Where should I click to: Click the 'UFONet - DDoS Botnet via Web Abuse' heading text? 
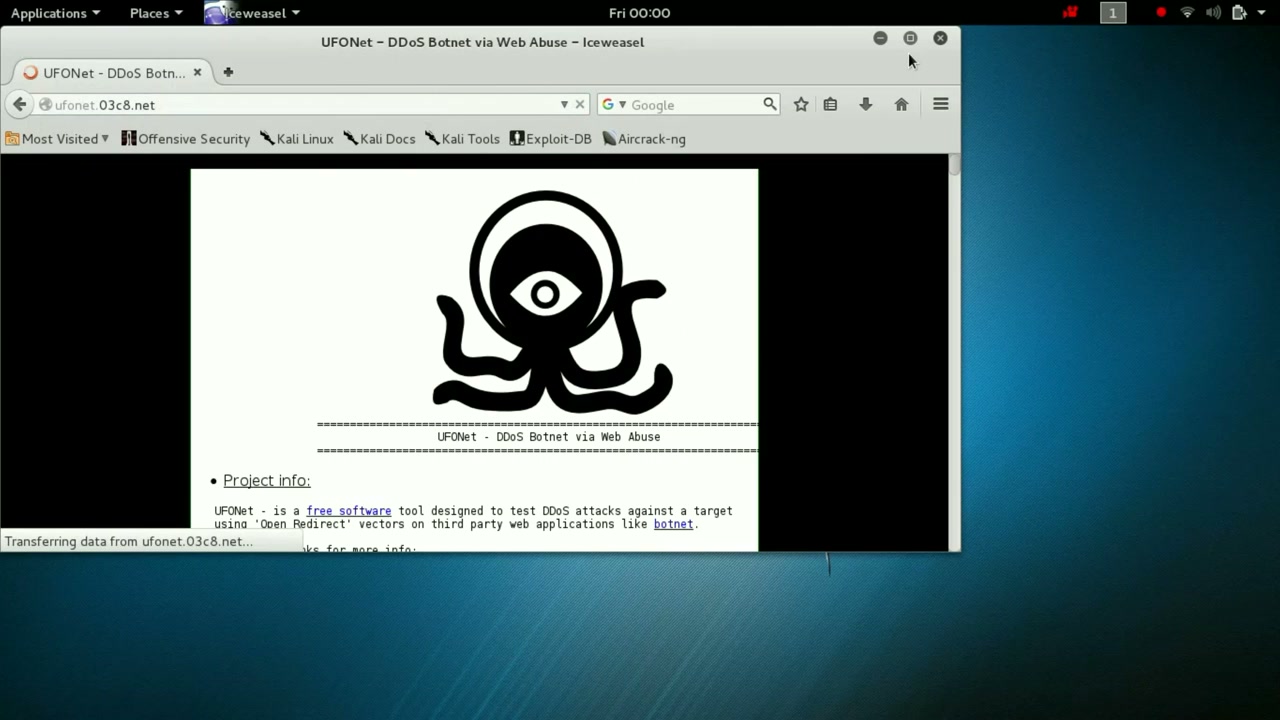[548, 437]
